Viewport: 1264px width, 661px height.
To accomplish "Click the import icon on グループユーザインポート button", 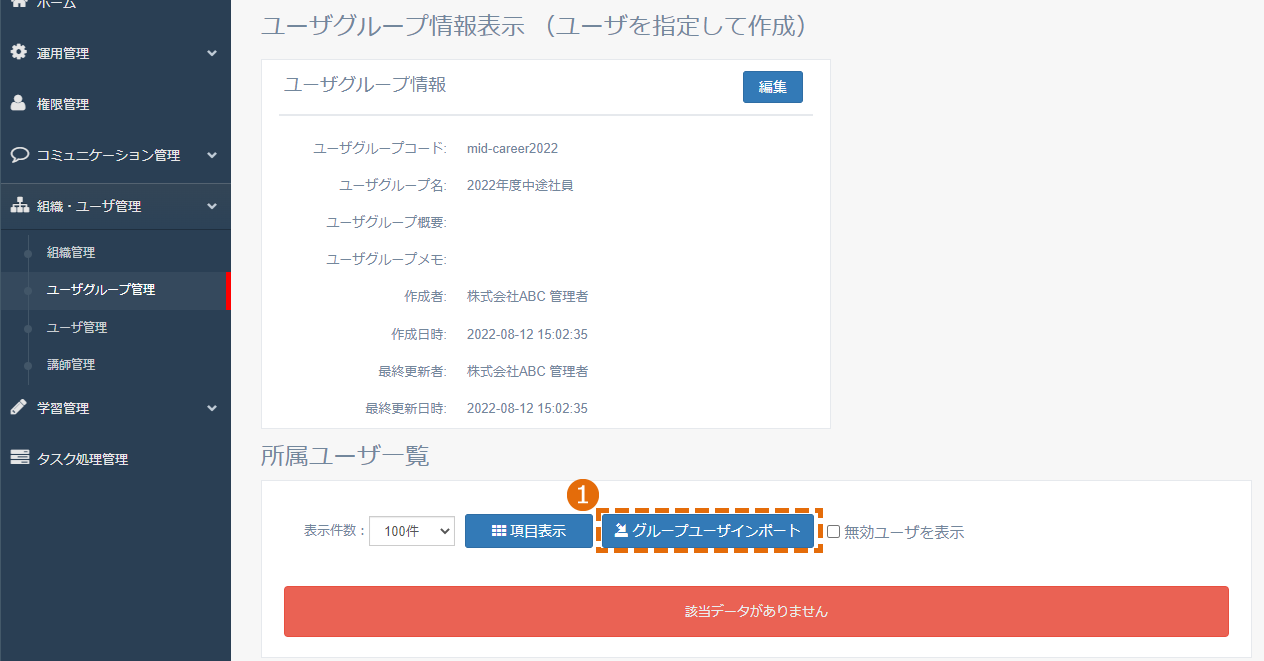I will coord(621,531).
